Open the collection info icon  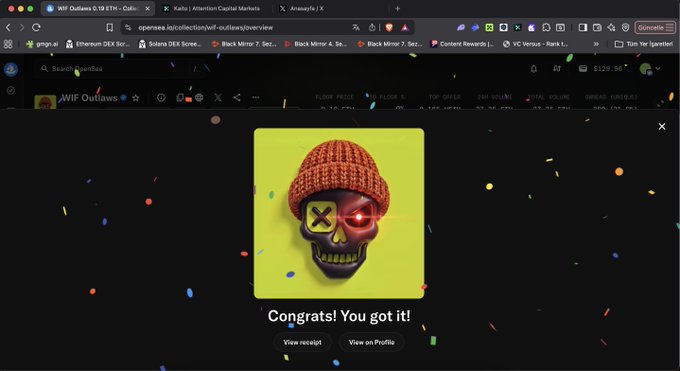(x=161, y=98)
